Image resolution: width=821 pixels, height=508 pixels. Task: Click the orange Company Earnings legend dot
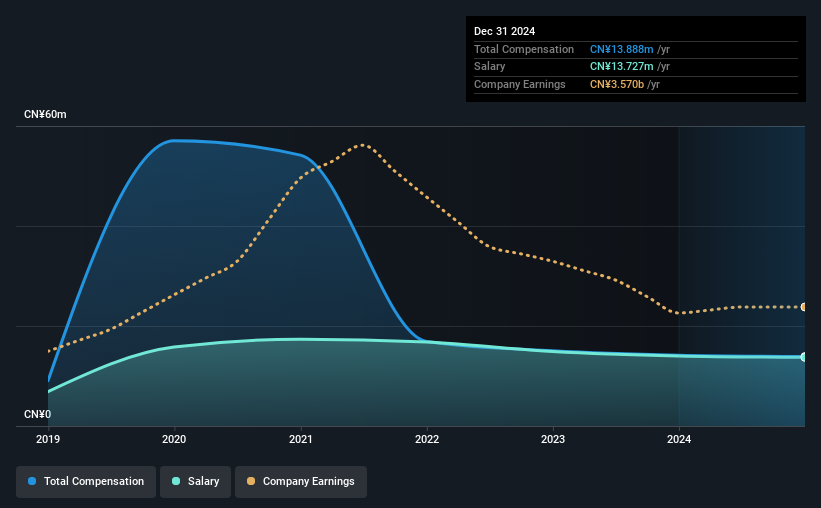point(251,481)
